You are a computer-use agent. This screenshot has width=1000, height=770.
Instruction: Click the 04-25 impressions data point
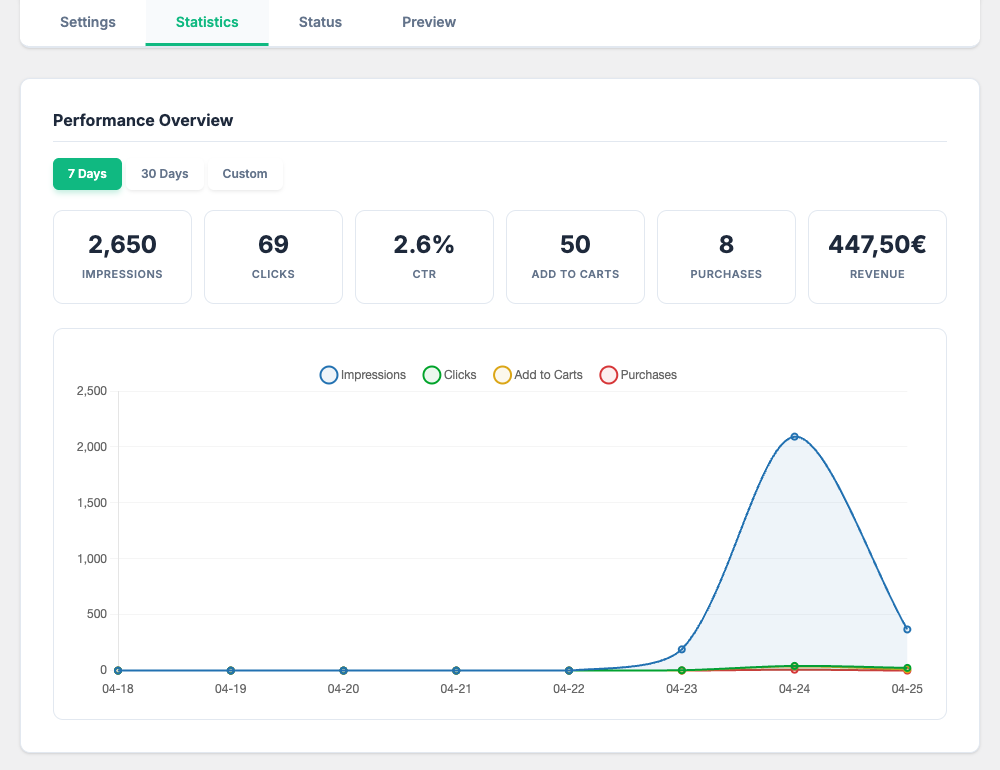click(x=907, y=629)
